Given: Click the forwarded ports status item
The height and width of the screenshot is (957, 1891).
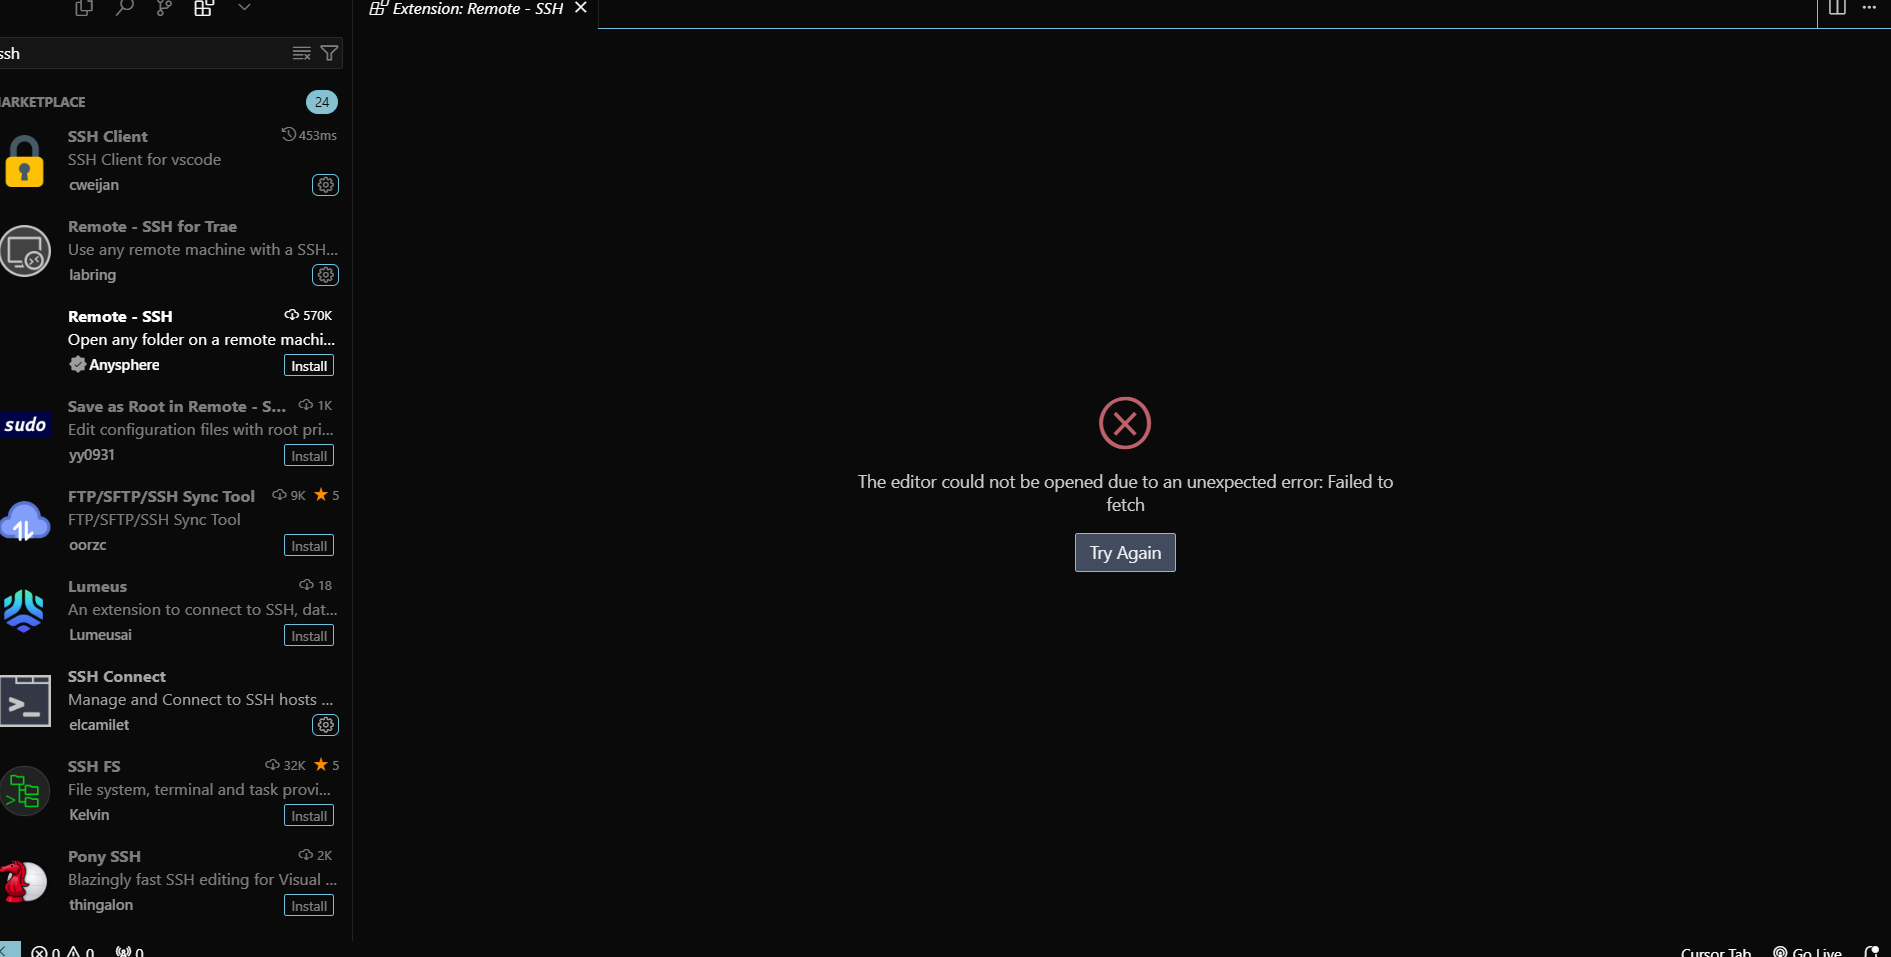Looking at the screenshot, I should 130,951.
